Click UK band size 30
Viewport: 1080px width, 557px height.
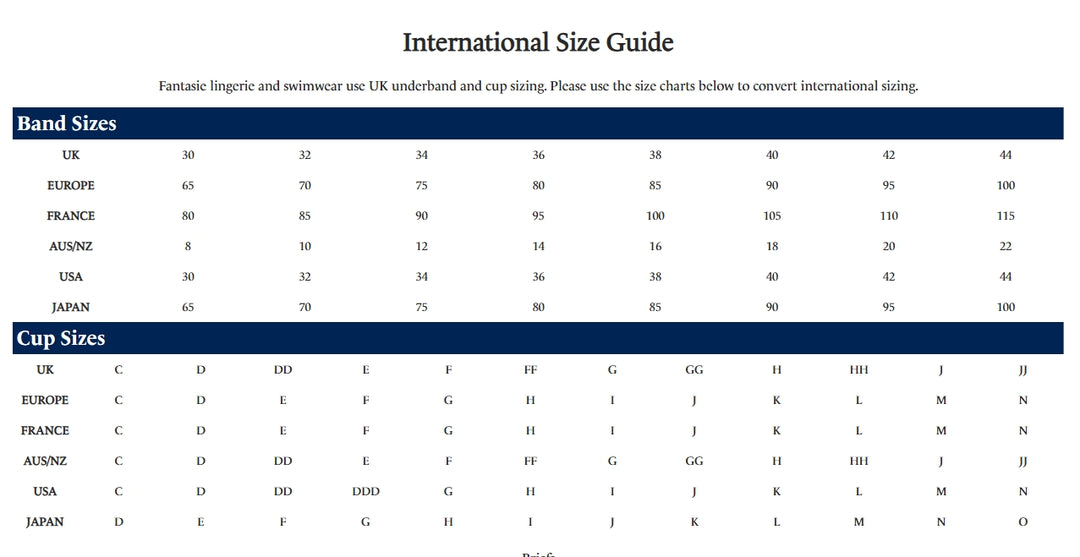pyautogui.click(x=188, y=155)
